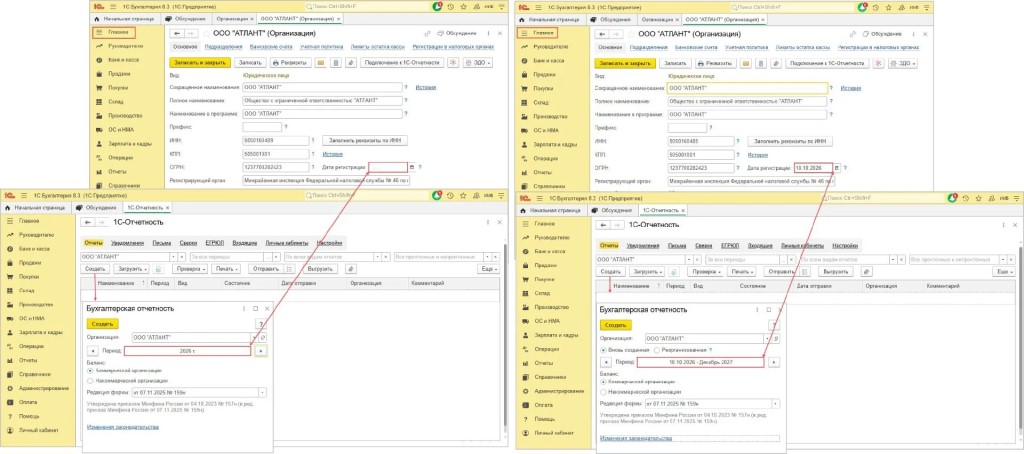Click yellow Создать in right Бухгалтерская отчетность dialog
1024x454 pixels.
point(615,324)
